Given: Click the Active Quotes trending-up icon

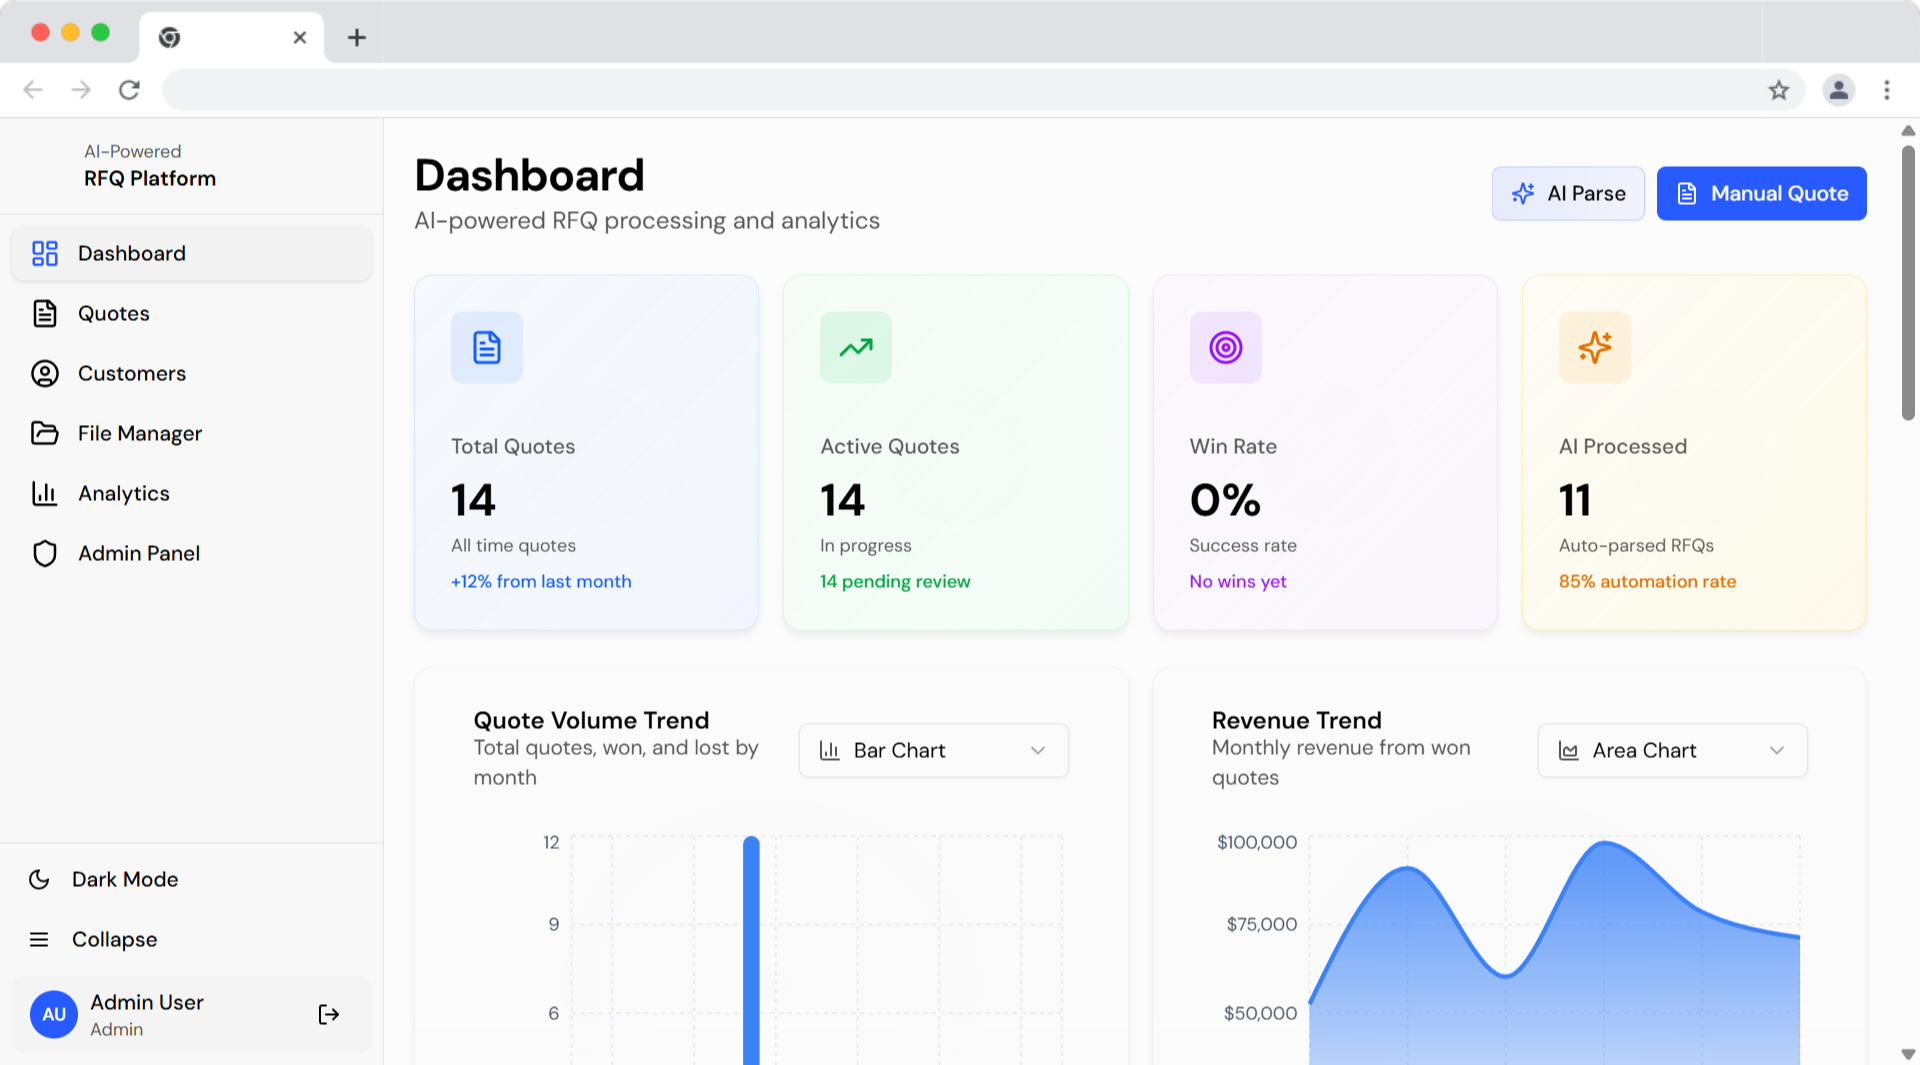Looking at the screenshot, I should click(856, 347).
